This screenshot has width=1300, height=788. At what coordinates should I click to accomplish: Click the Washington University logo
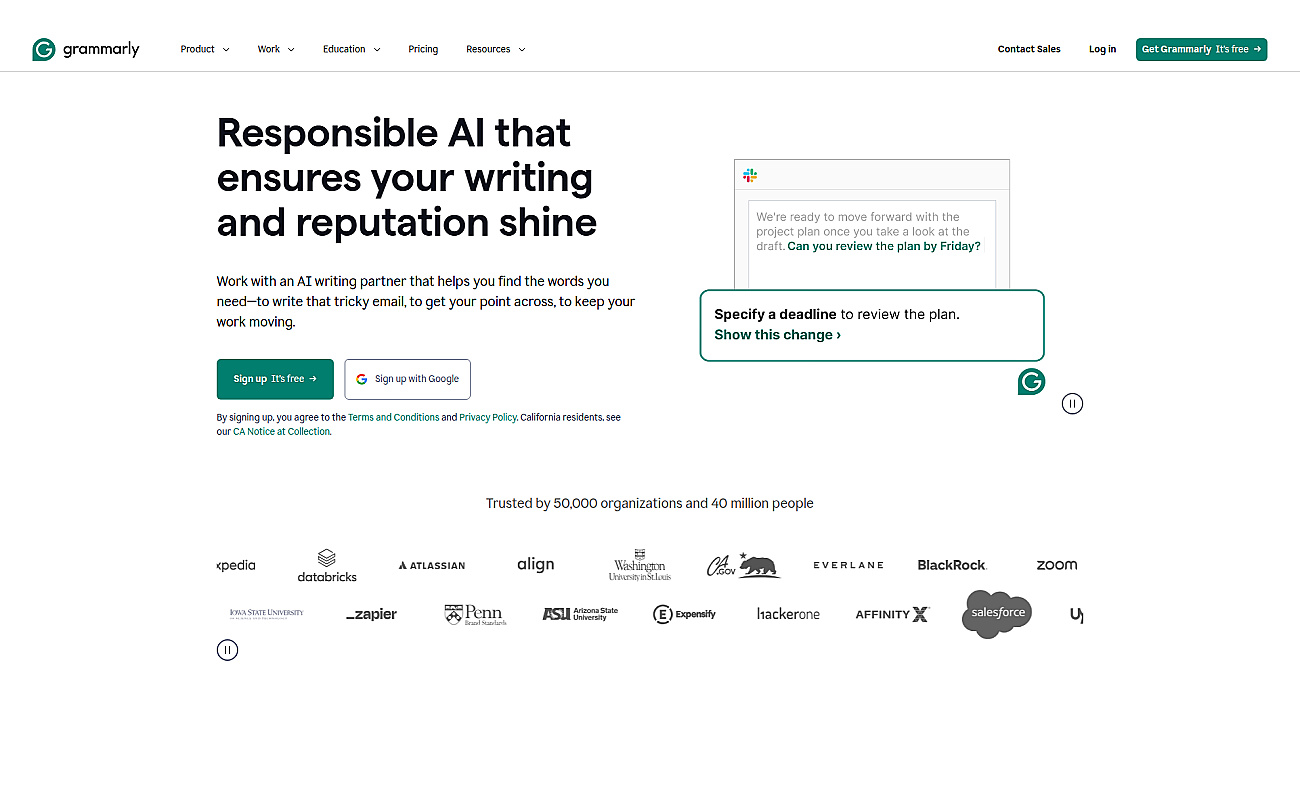(x=640, y=565)
